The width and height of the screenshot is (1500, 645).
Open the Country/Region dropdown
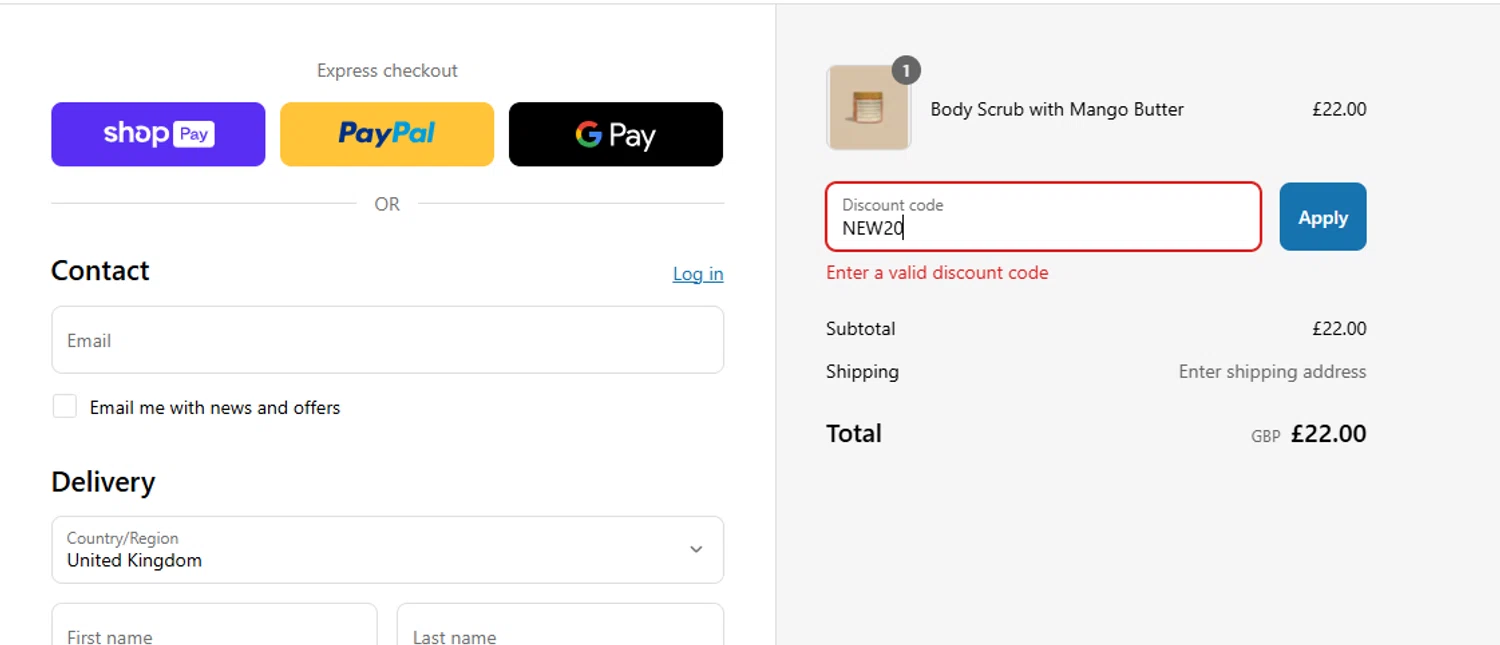[x=387, y=550]
